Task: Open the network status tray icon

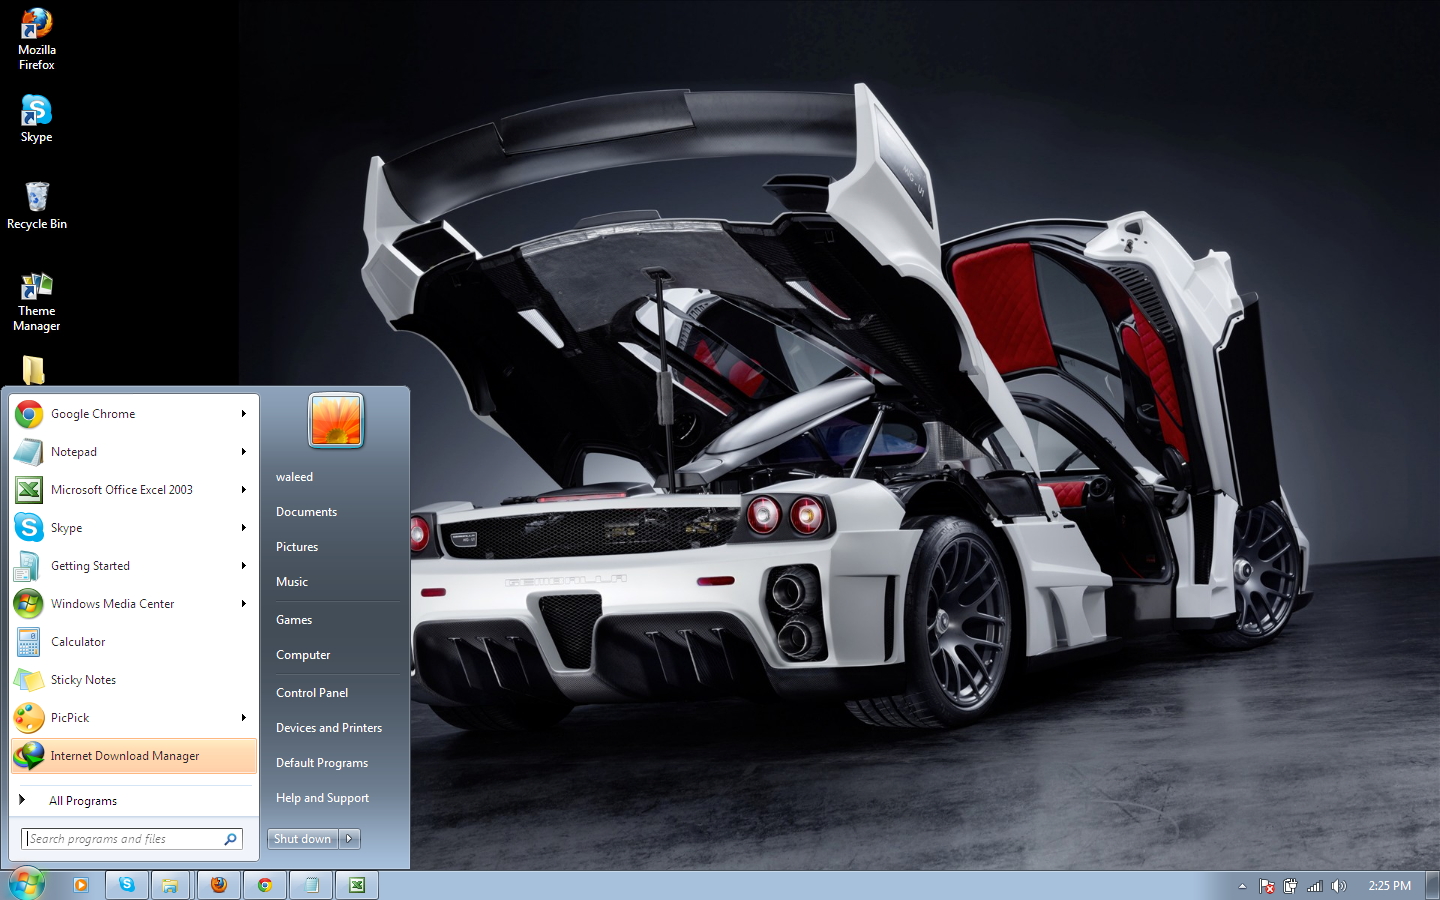Action: (x=1313, y=886)
